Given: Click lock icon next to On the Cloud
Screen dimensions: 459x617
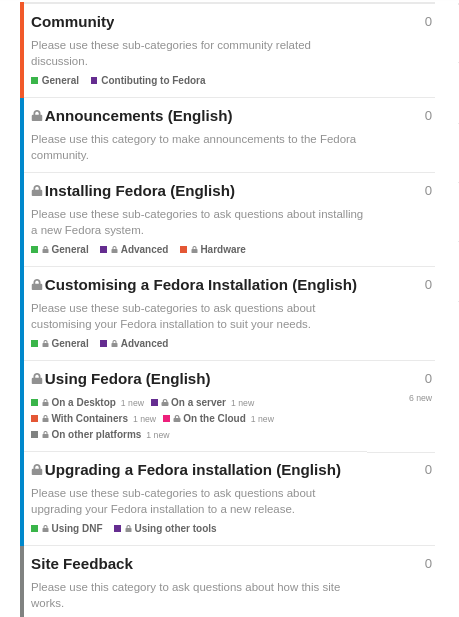Looking at the screenshot, I should pos(177,419).
